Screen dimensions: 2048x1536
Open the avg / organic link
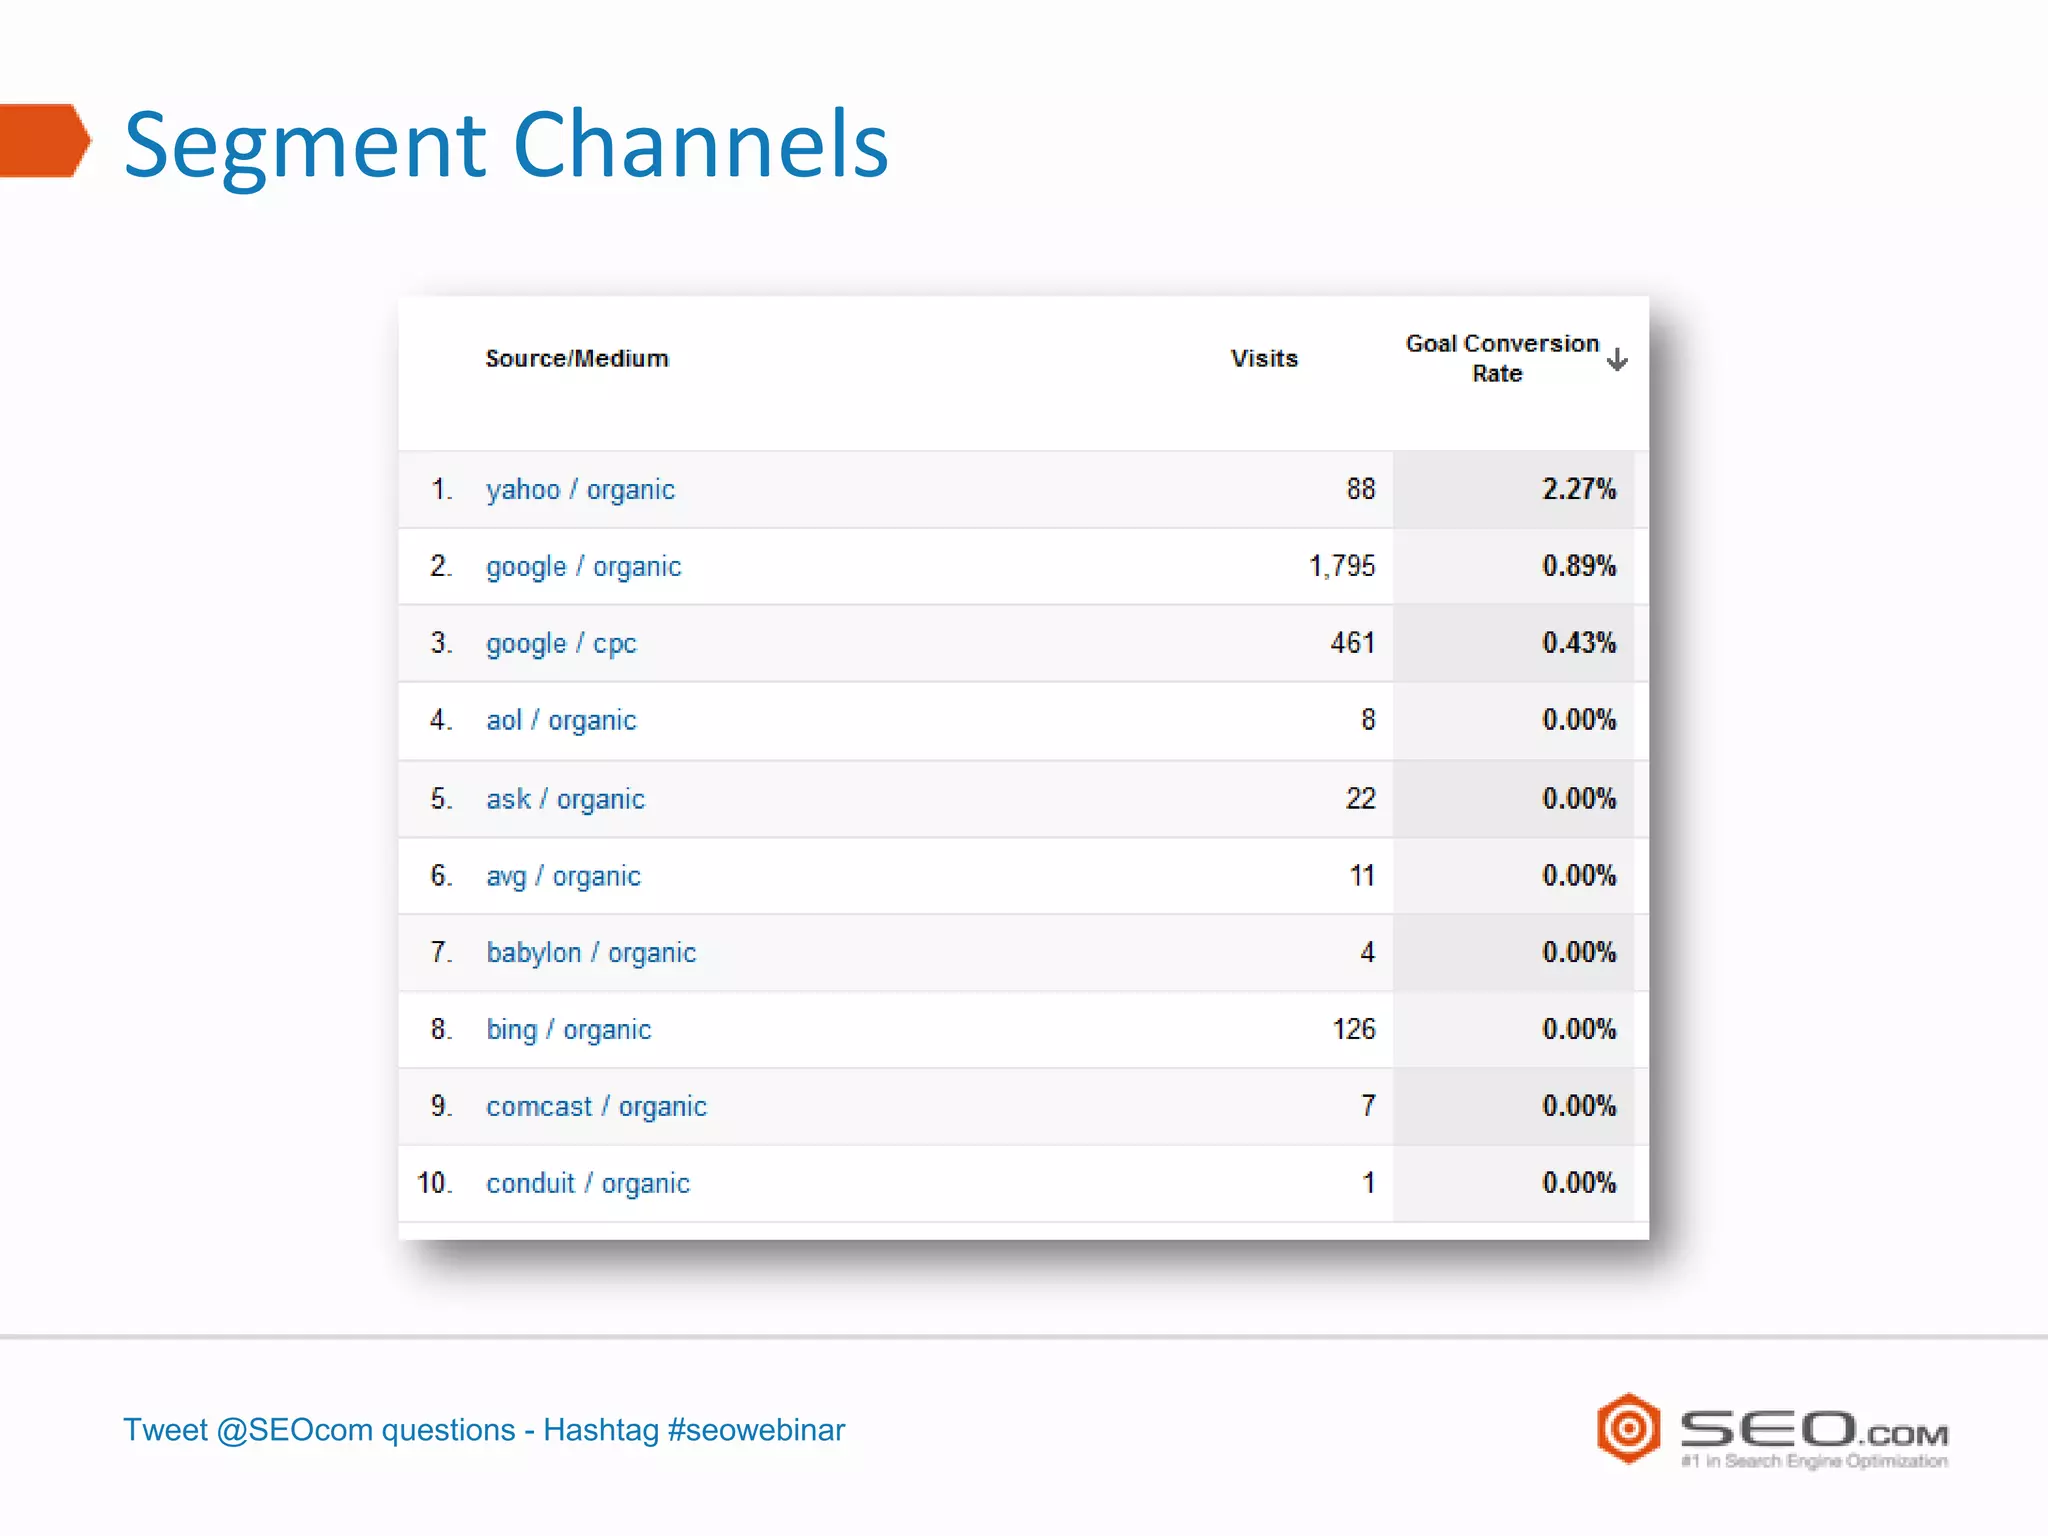[x=563, y=876]
